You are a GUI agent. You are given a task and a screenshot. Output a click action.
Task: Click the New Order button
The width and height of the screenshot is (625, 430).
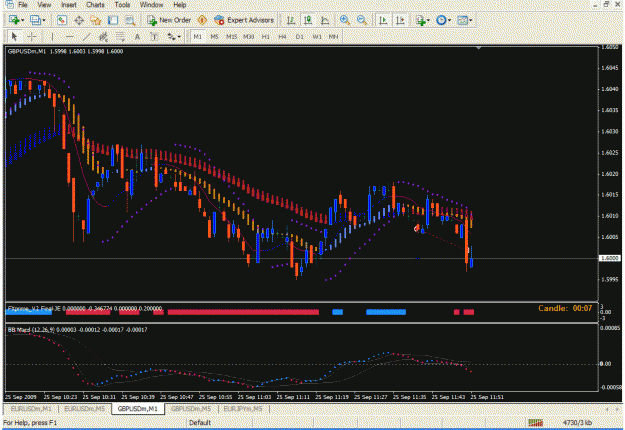point(169,20)
